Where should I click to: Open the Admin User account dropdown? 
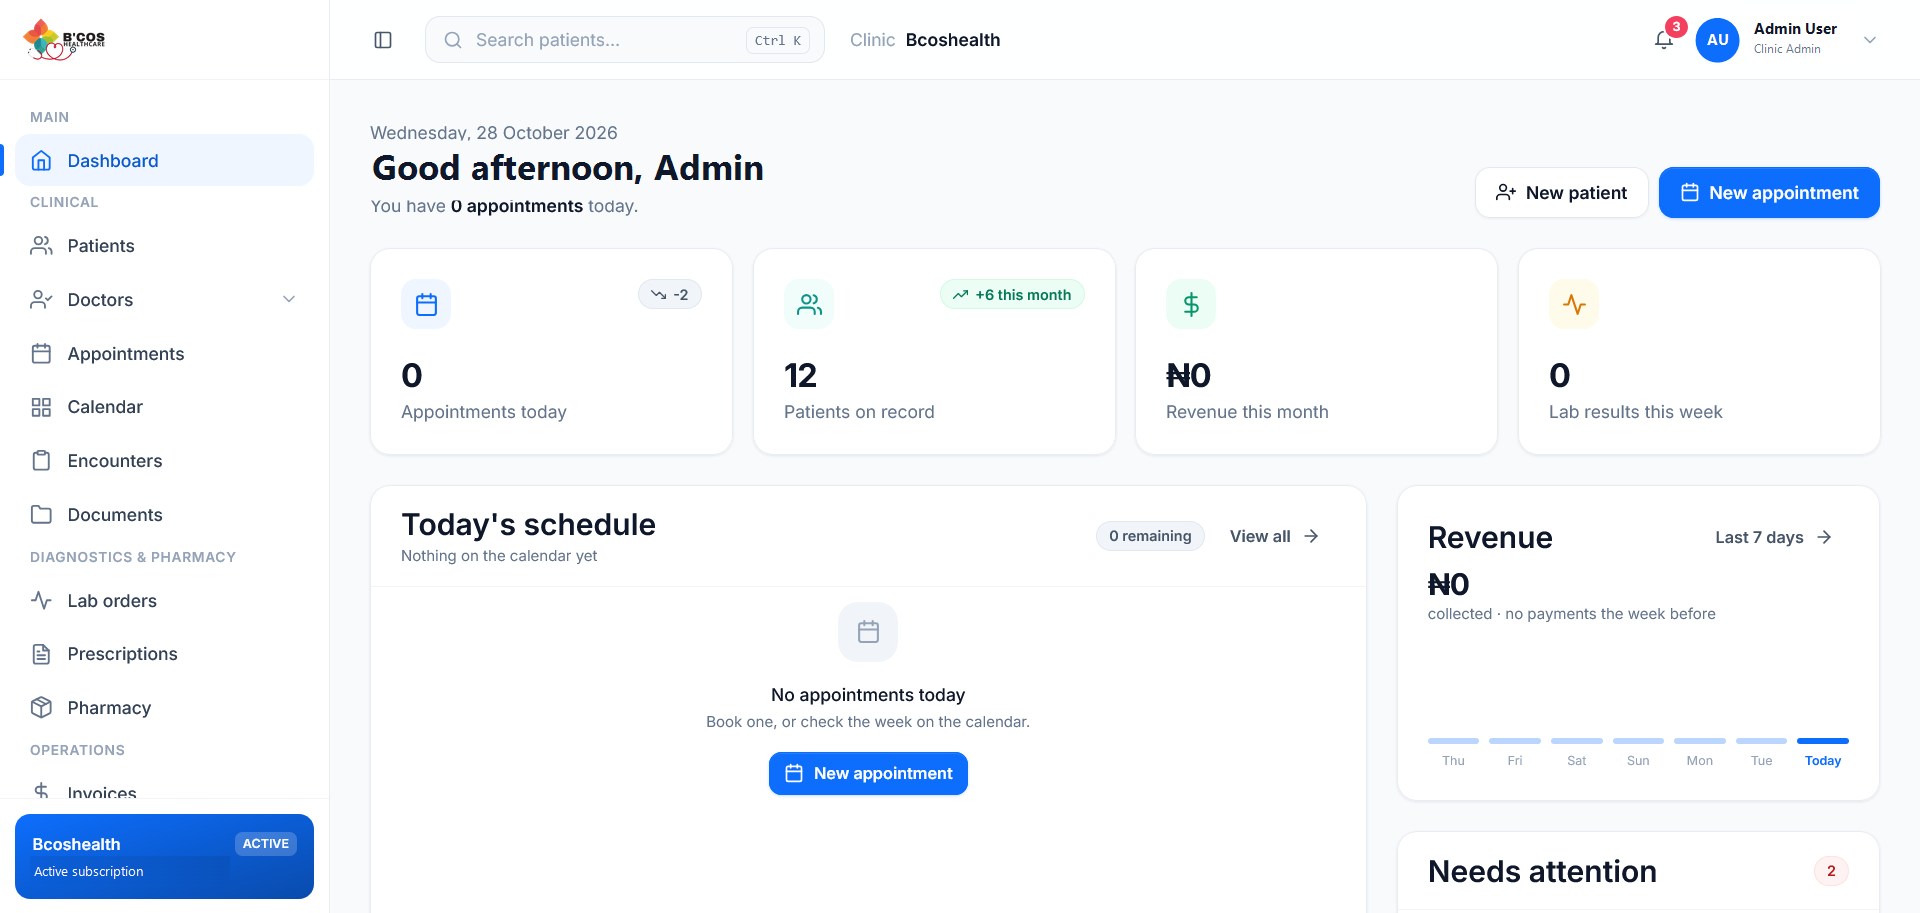1870,40
